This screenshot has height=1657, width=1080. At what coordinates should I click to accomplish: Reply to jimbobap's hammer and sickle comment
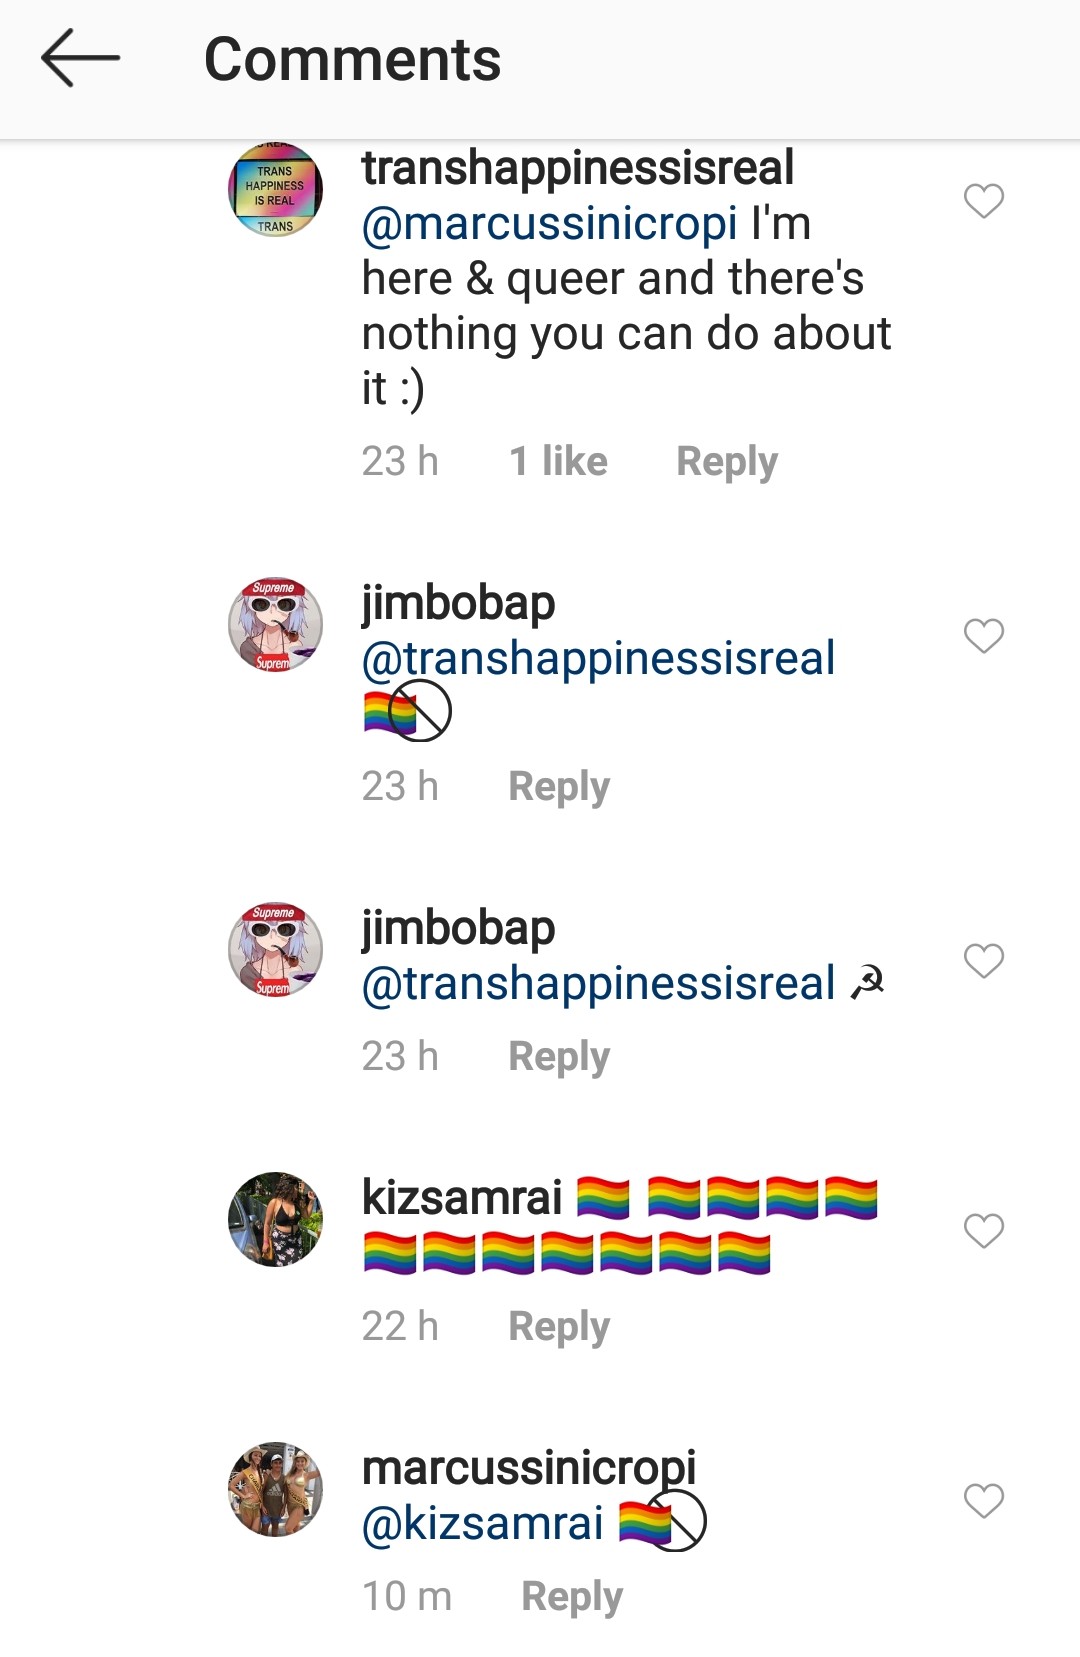[x=558, y=1057]
